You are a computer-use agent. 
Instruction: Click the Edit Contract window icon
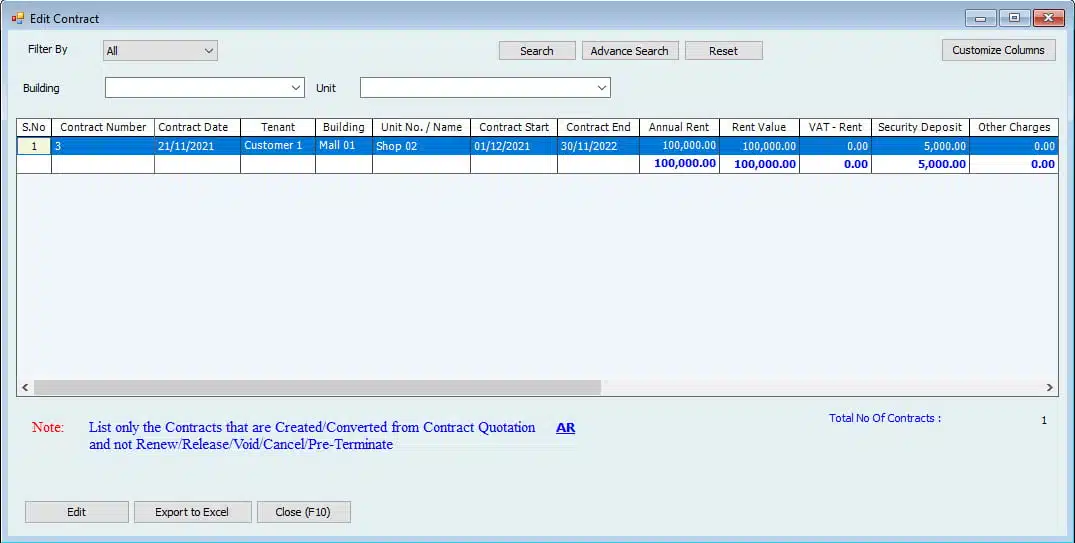coord(17,18)
